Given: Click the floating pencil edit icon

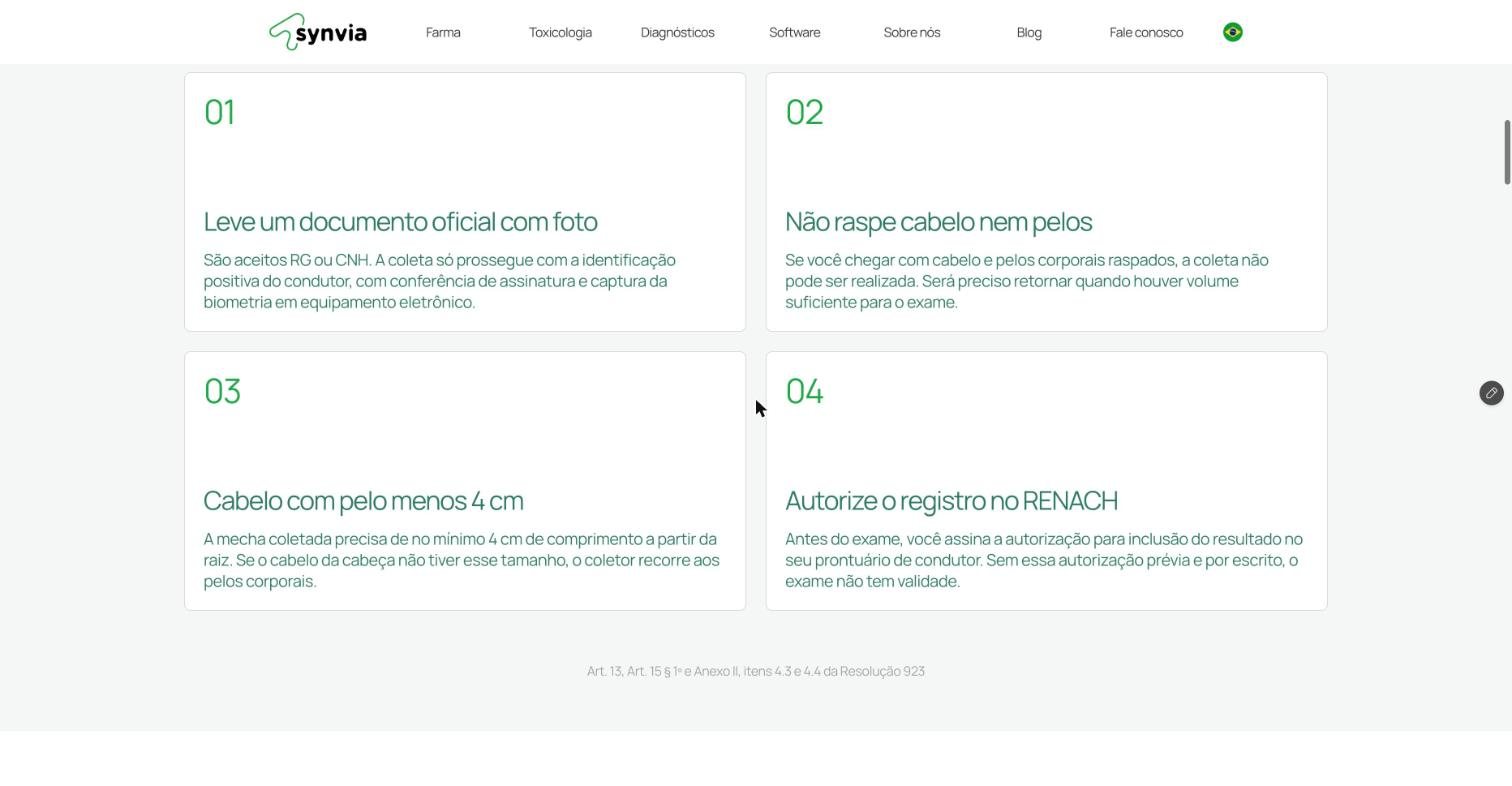Looking at the screenshot, I should tap(1491, 393).
